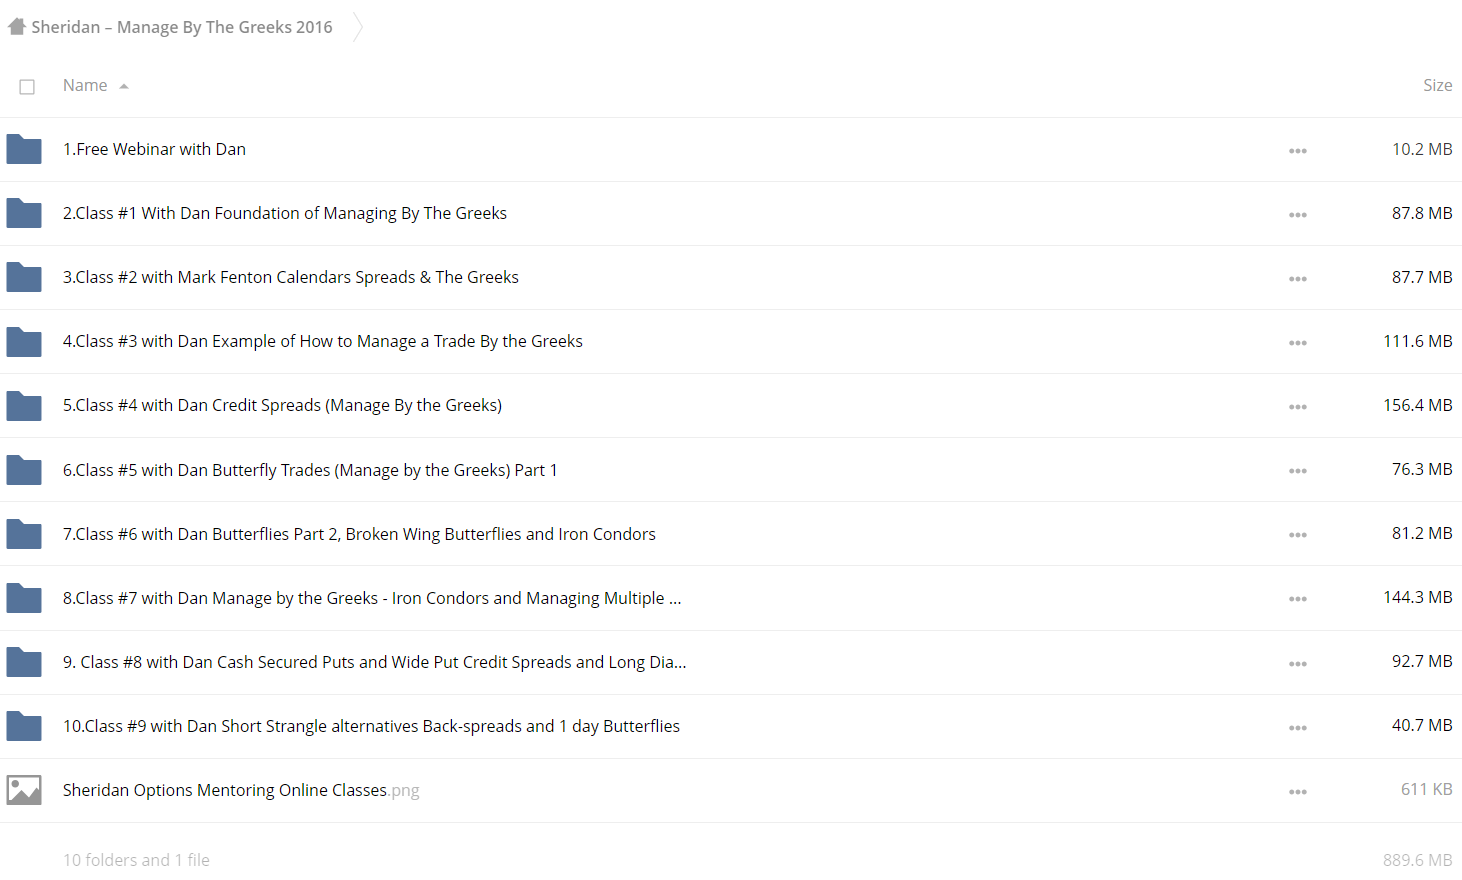The height and width of the screenshot is (880, 1462).
Task: Click the home icon in the breadcrumb
Action: pos(17,27)
